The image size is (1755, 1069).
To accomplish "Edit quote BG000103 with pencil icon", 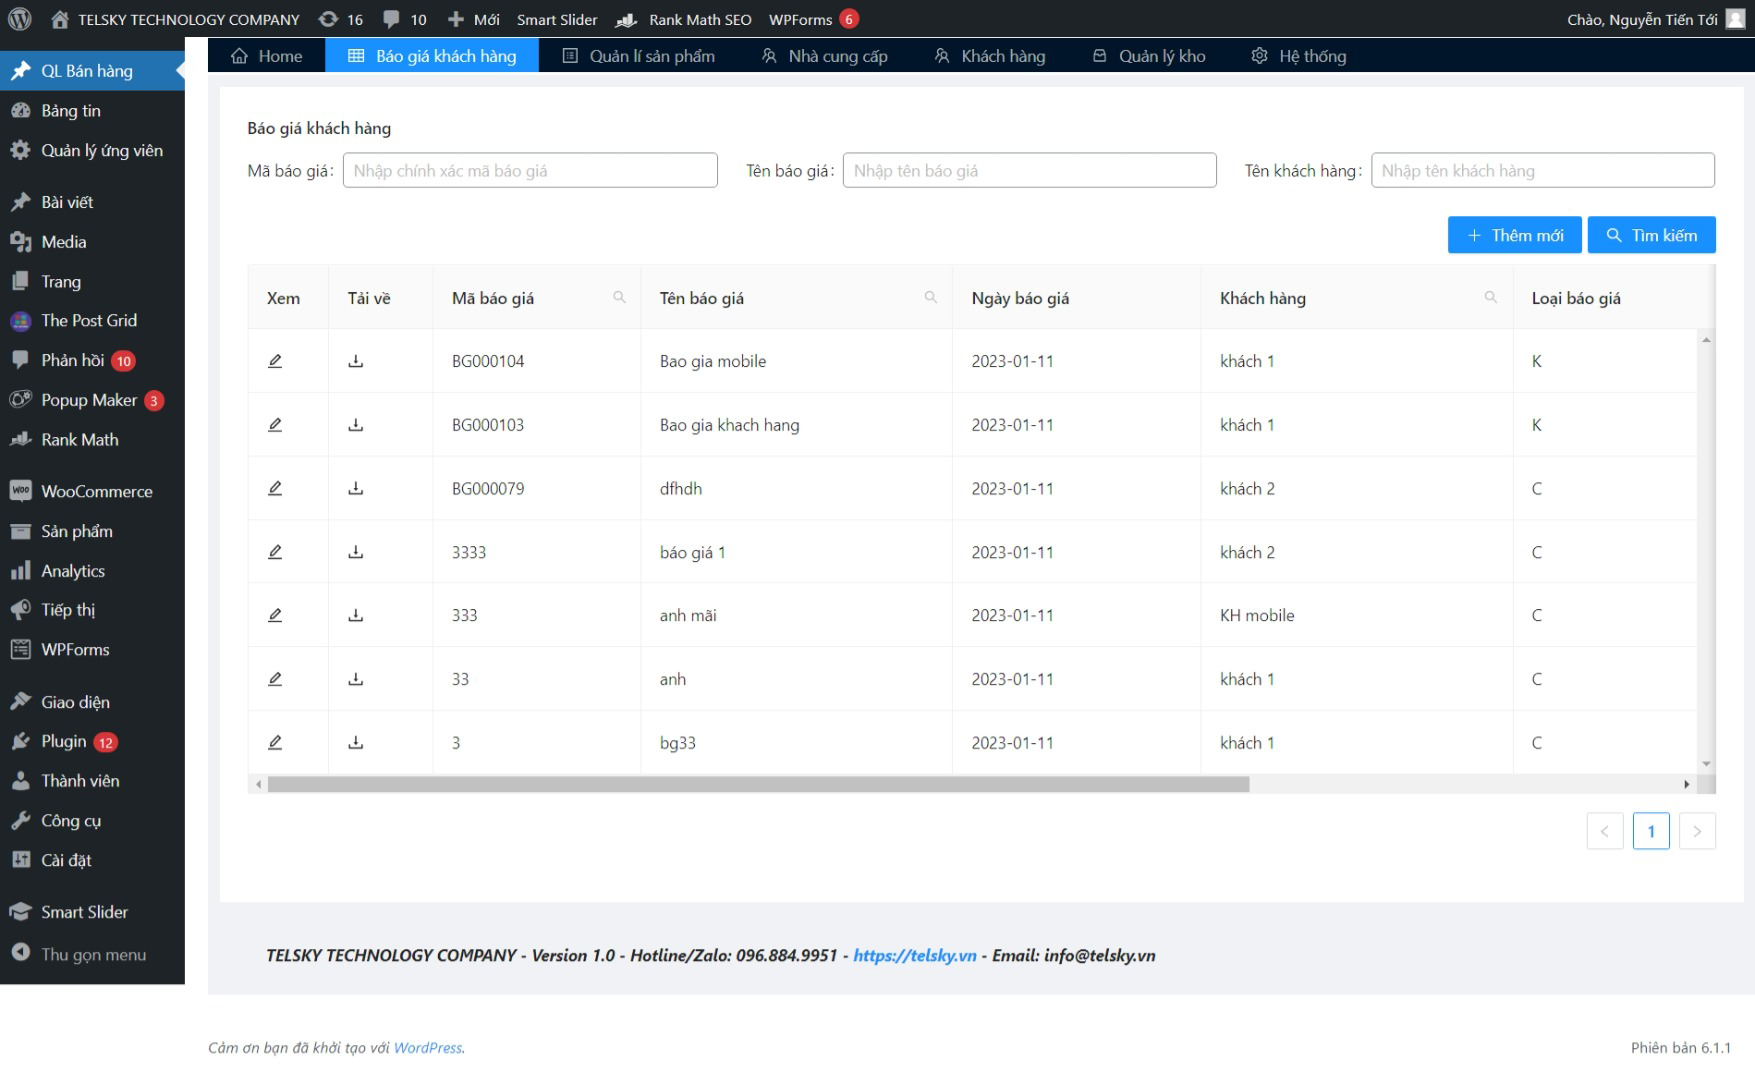I will [275, 425].
